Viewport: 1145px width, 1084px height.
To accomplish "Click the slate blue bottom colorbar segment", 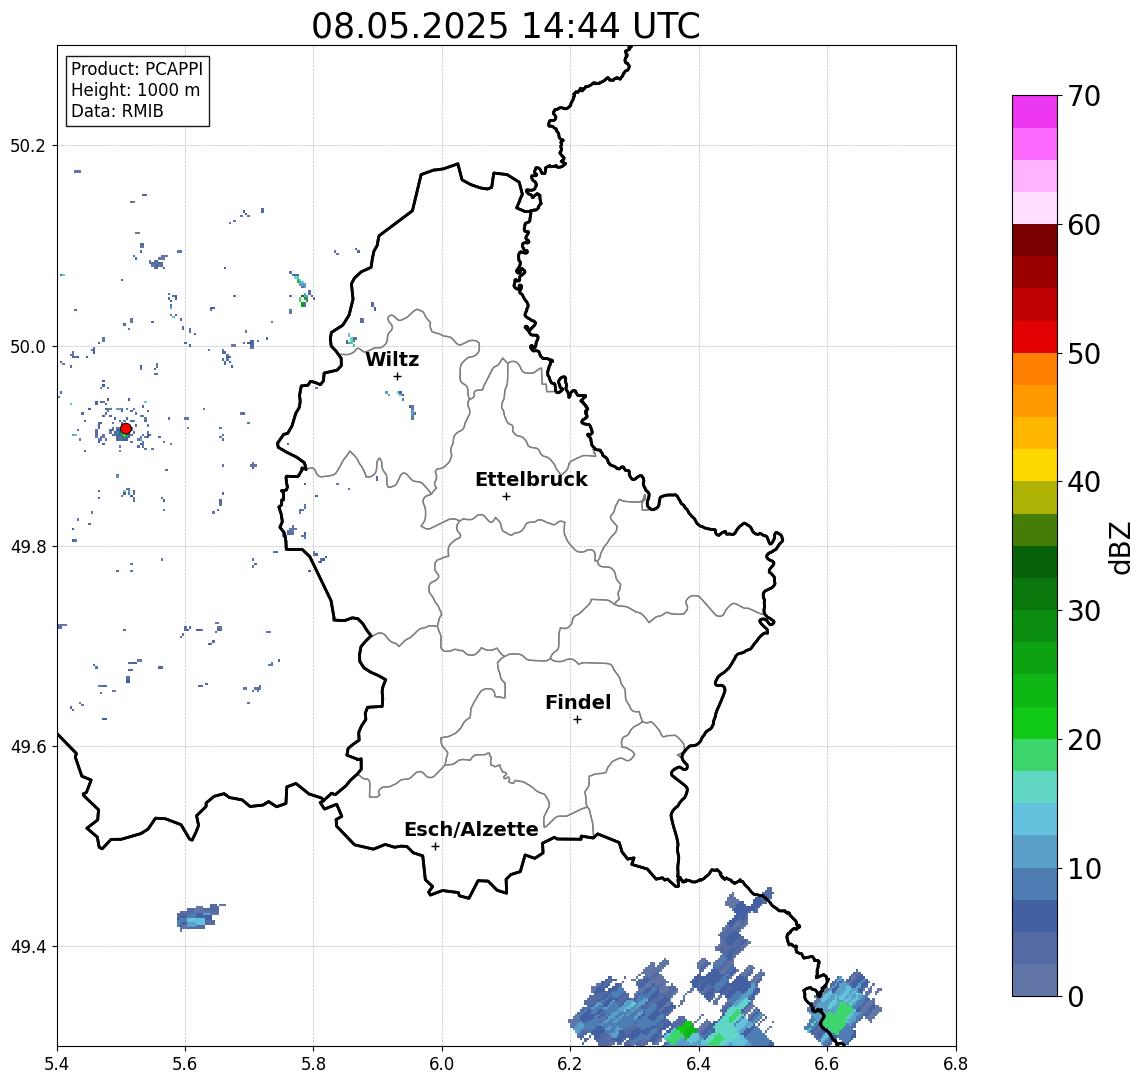I will 1035,980.
